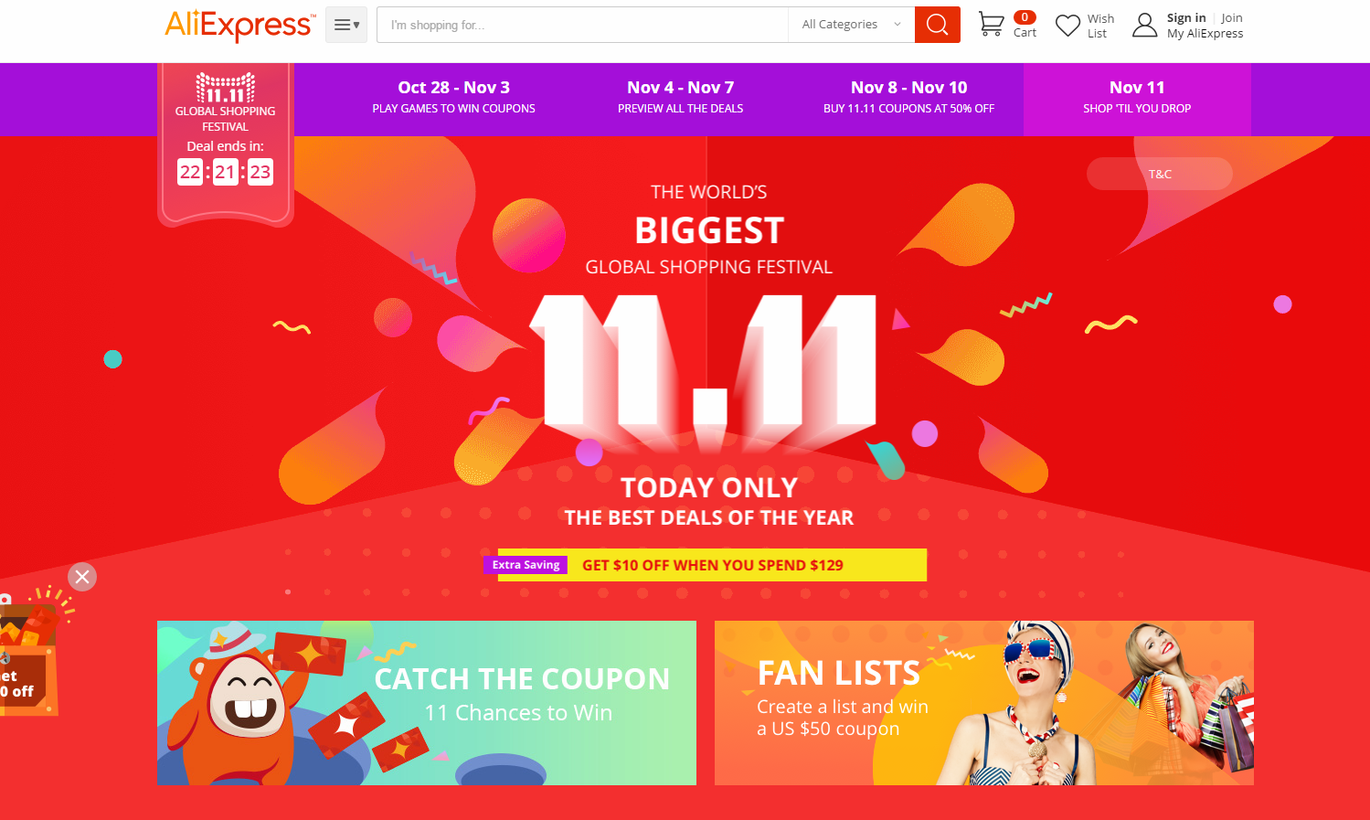Close the floating coupon popup
The width and height of the screenshot is (1370, 820).
tap(82, 577)
